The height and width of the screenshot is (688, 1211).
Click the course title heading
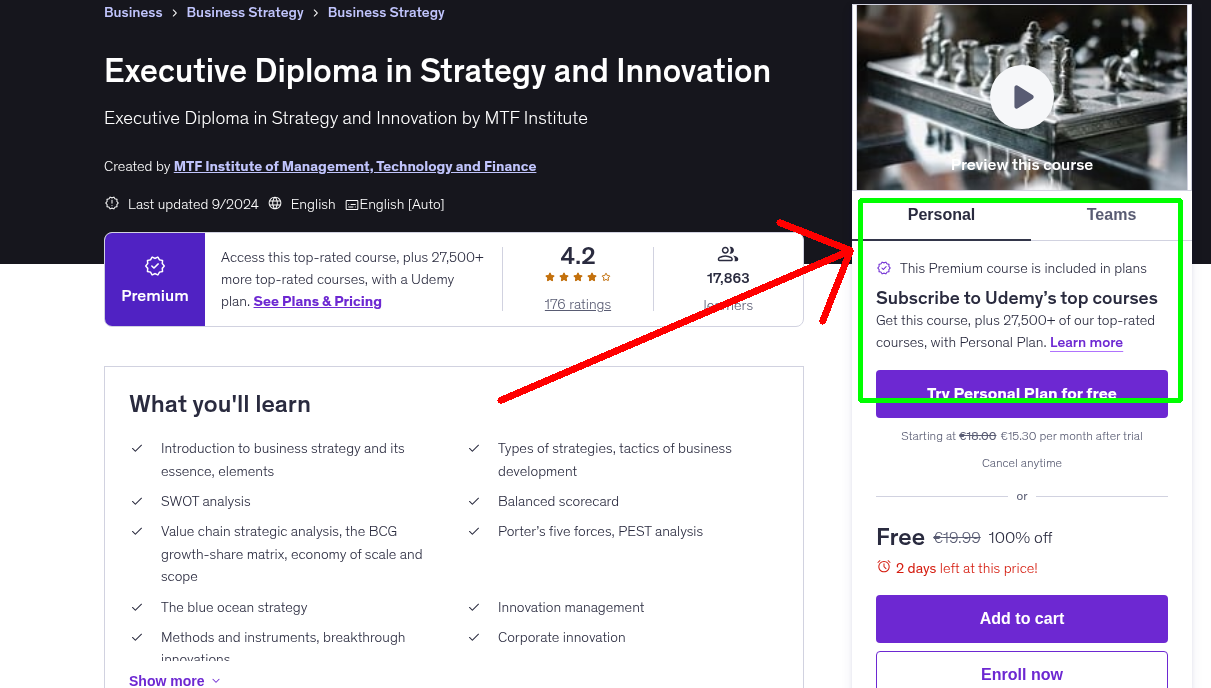coord(437,71)
